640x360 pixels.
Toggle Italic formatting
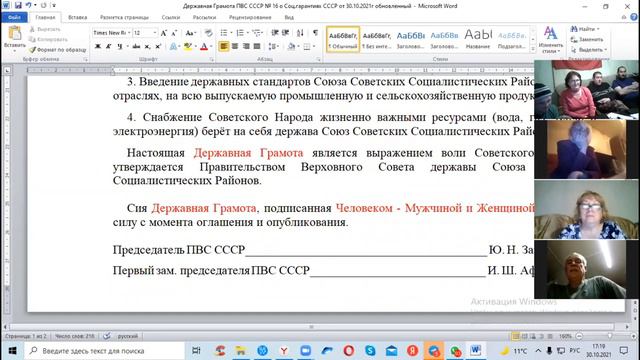click(x=109, y=47)
